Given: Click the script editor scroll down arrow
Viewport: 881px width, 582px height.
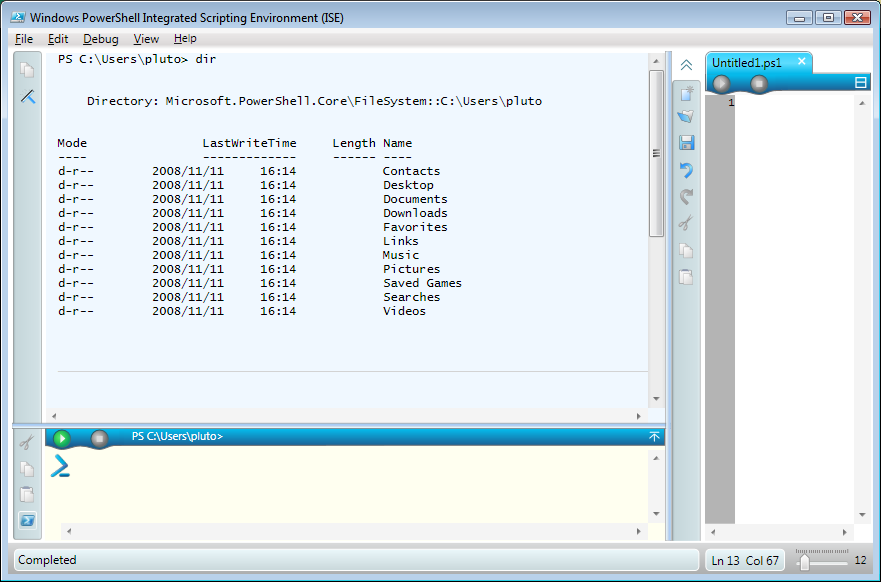Looking at the screenshot, I should [862, 515].
